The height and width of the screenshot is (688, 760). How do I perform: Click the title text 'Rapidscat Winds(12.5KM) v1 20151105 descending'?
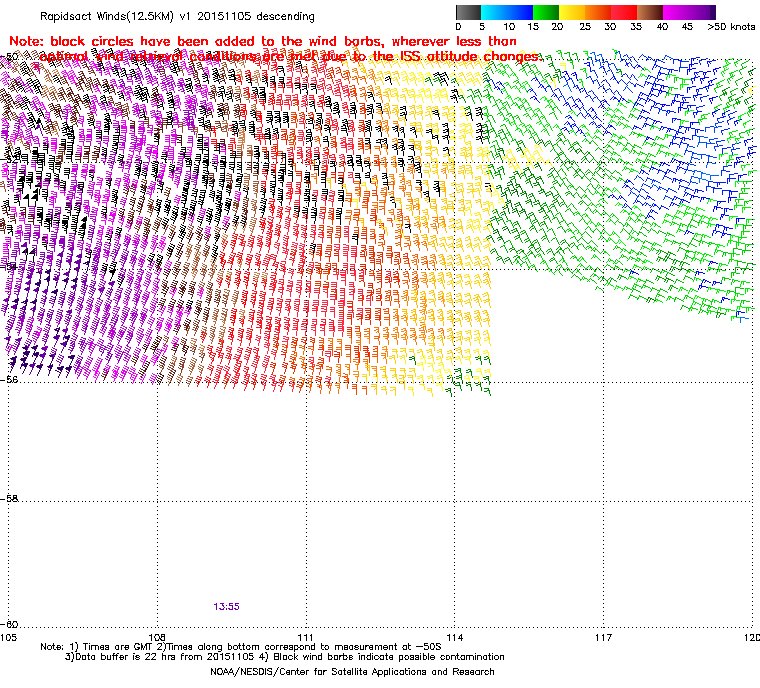point(177,16)
